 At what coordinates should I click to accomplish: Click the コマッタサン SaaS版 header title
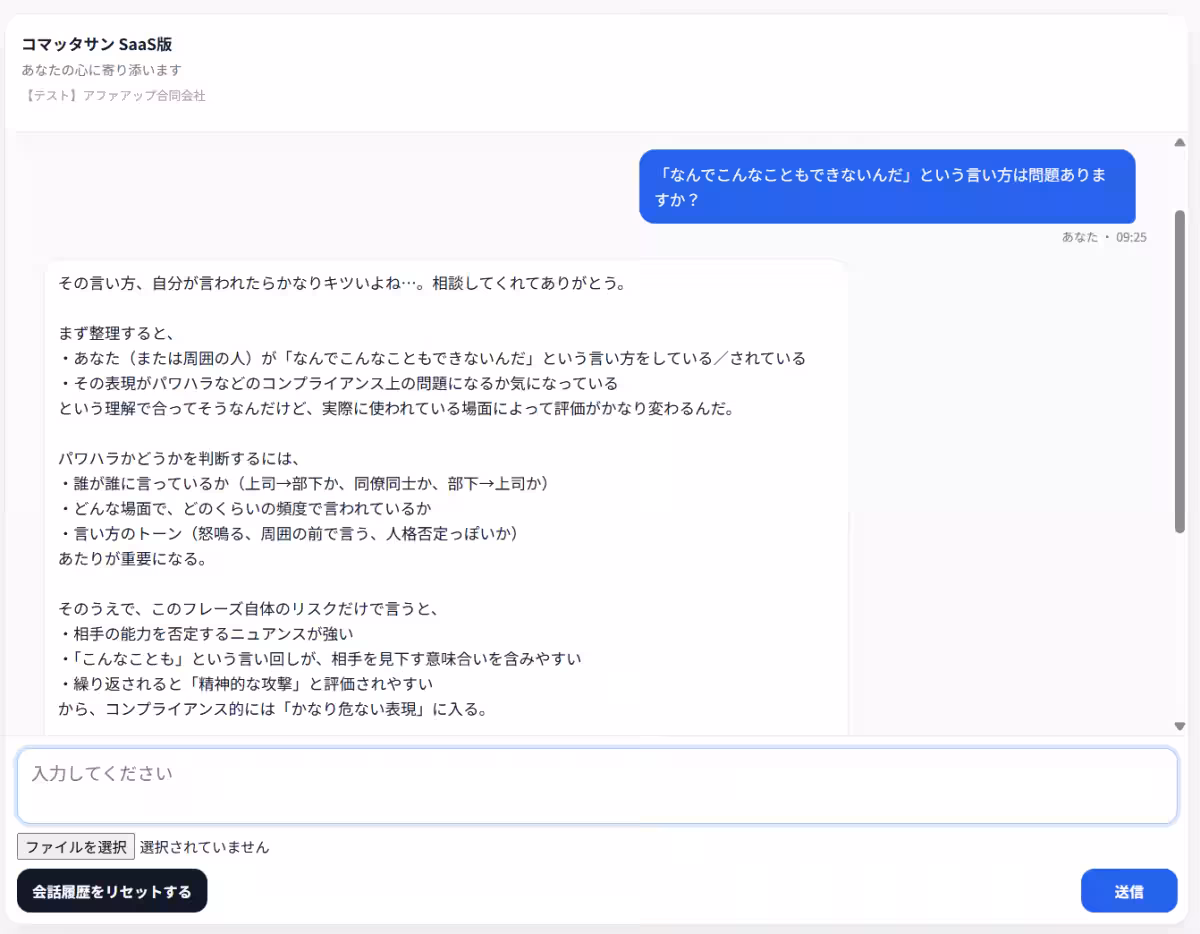coord(96,44)
